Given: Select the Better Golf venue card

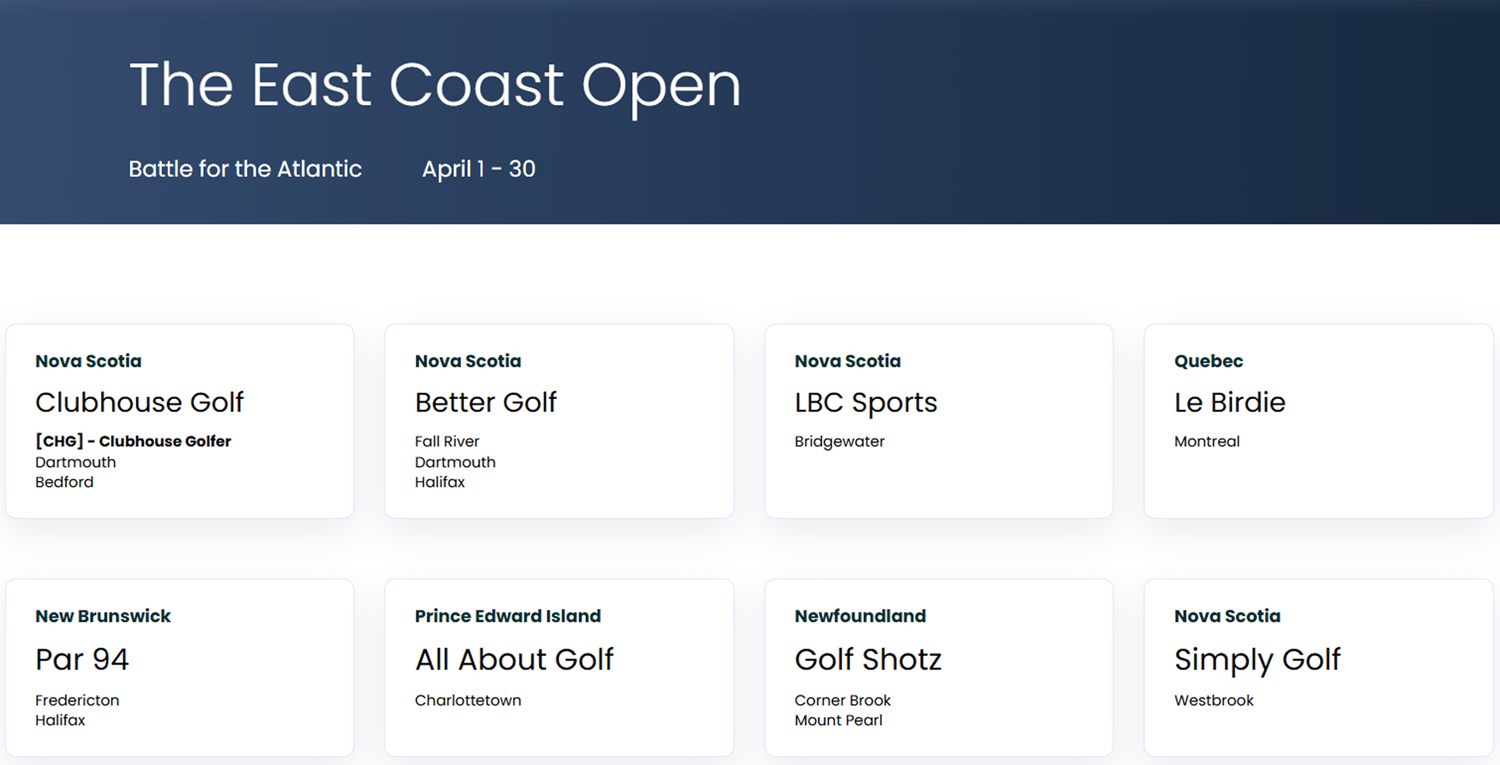Looking at the screenshot, I should [559, 421].
